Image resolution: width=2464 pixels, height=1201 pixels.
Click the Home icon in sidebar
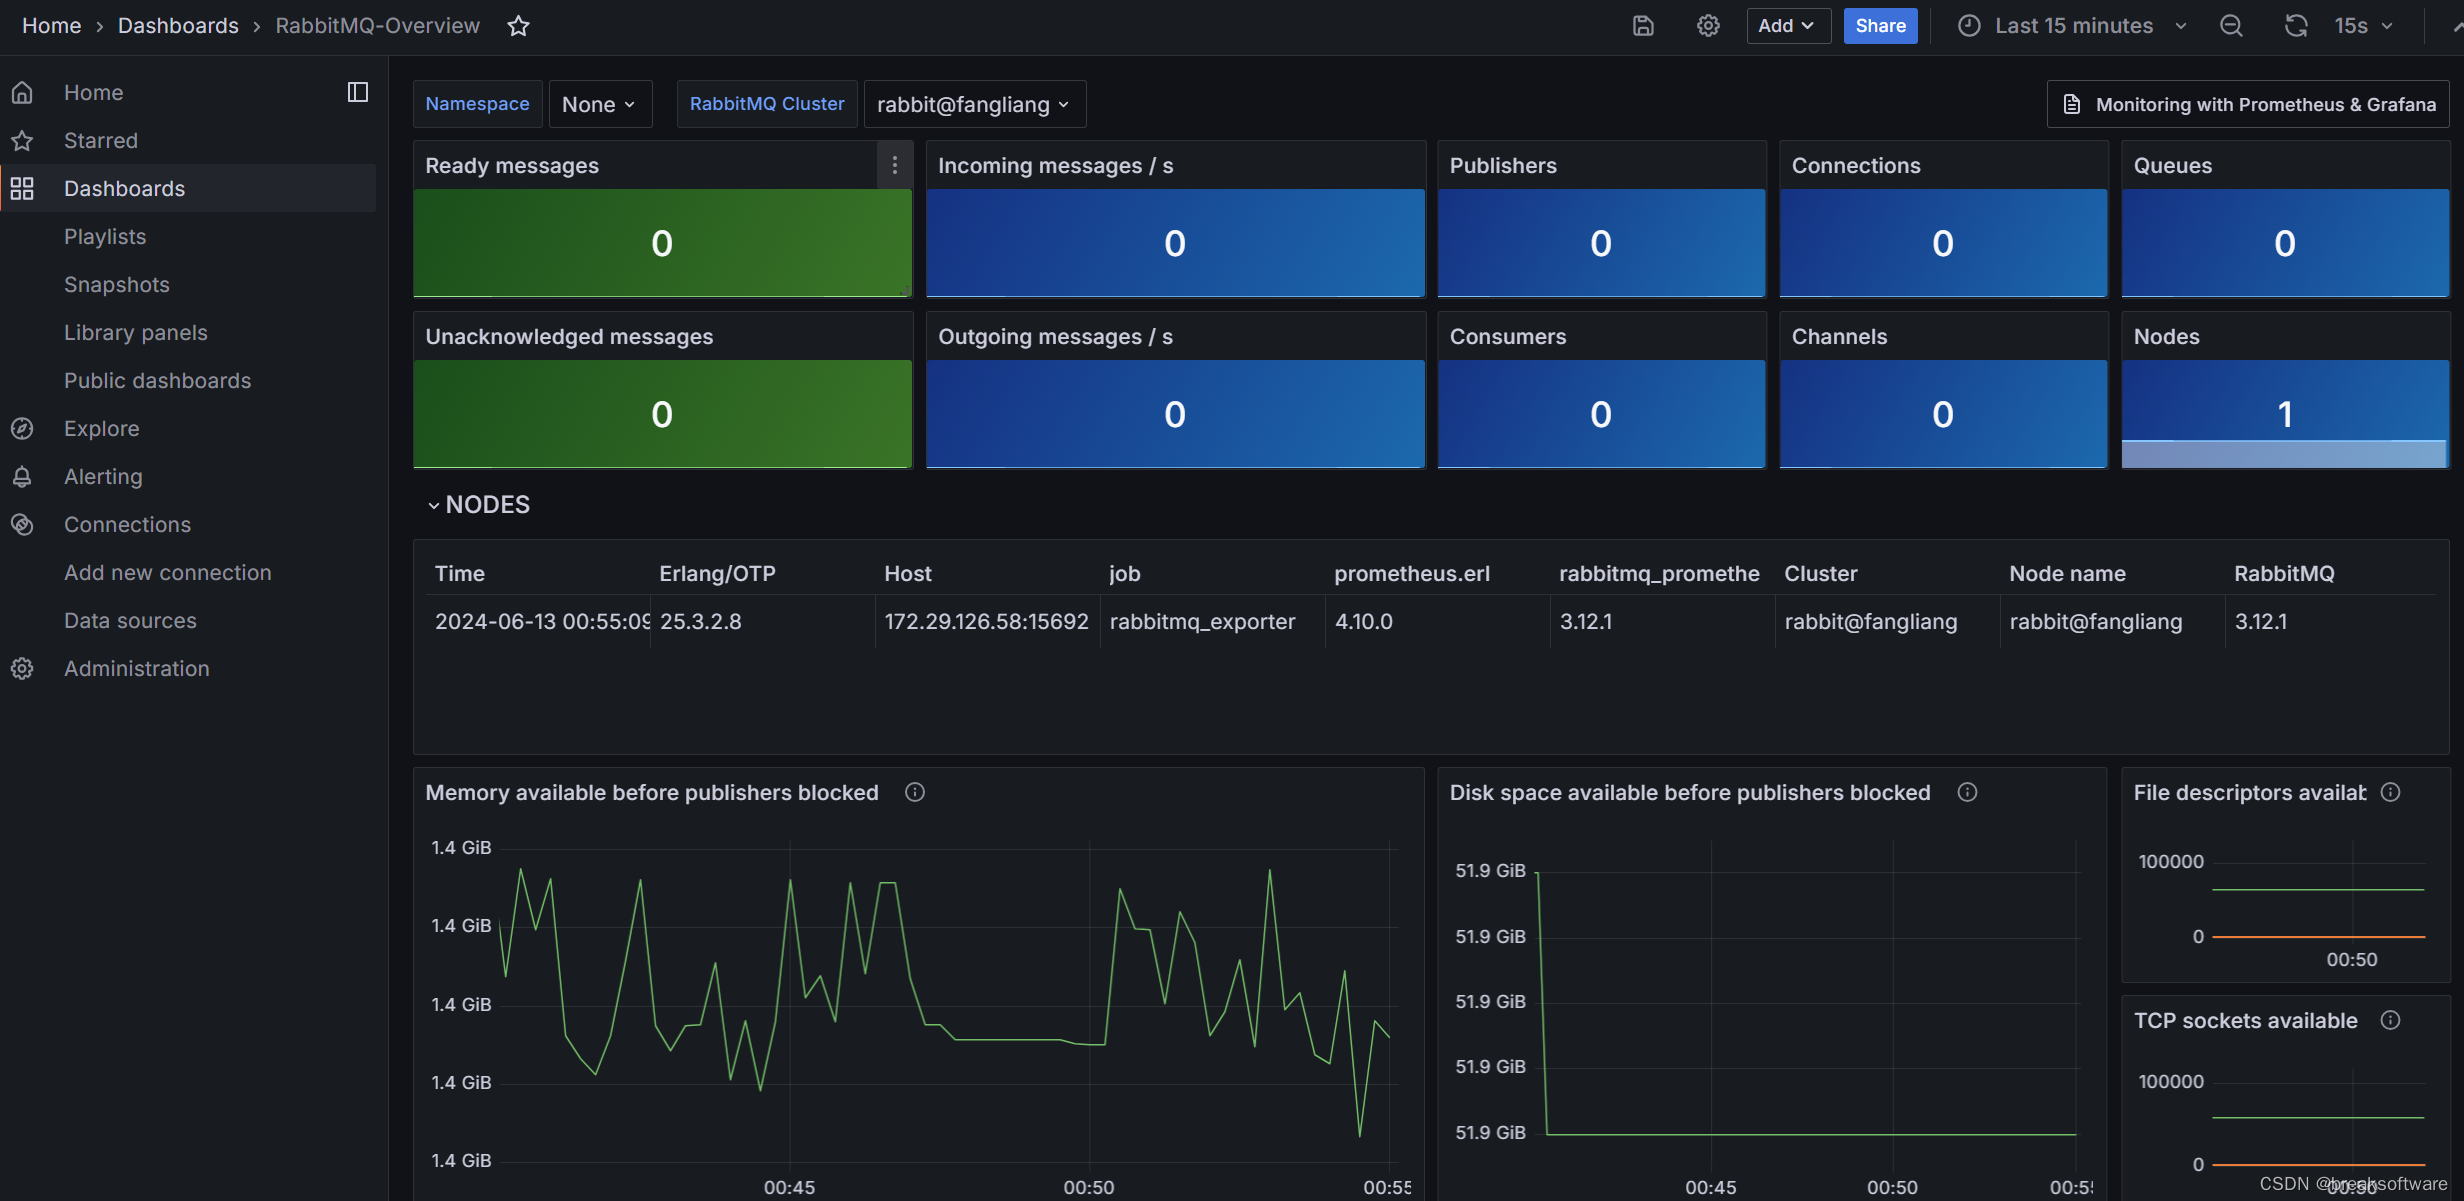pyautogui.click(x=22, y=93)
